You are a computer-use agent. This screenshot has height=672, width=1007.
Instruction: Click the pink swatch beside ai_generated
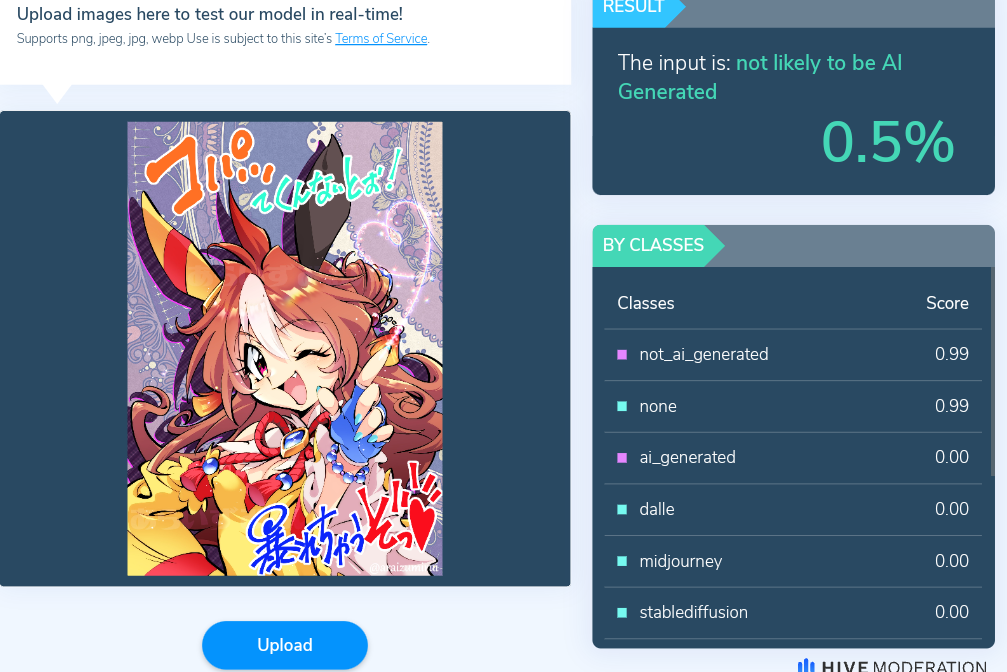622,457
